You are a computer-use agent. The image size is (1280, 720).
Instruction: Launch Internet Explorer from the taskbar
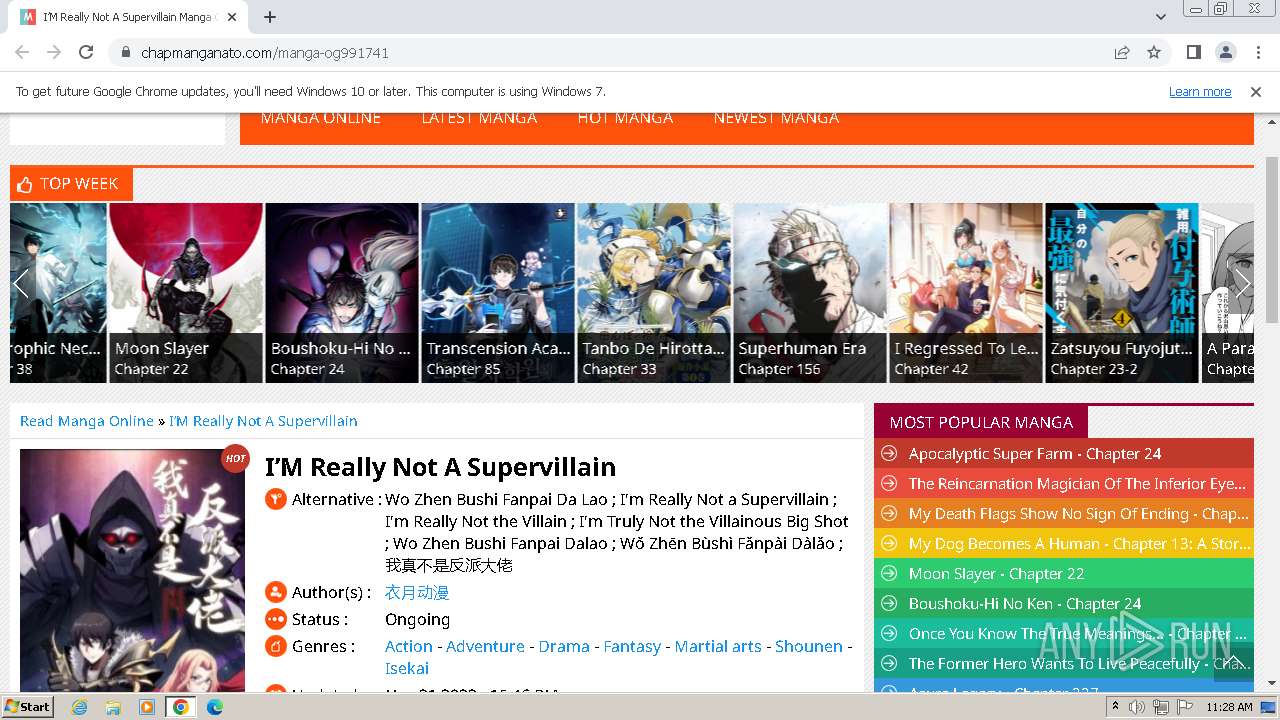pos(79,707)
